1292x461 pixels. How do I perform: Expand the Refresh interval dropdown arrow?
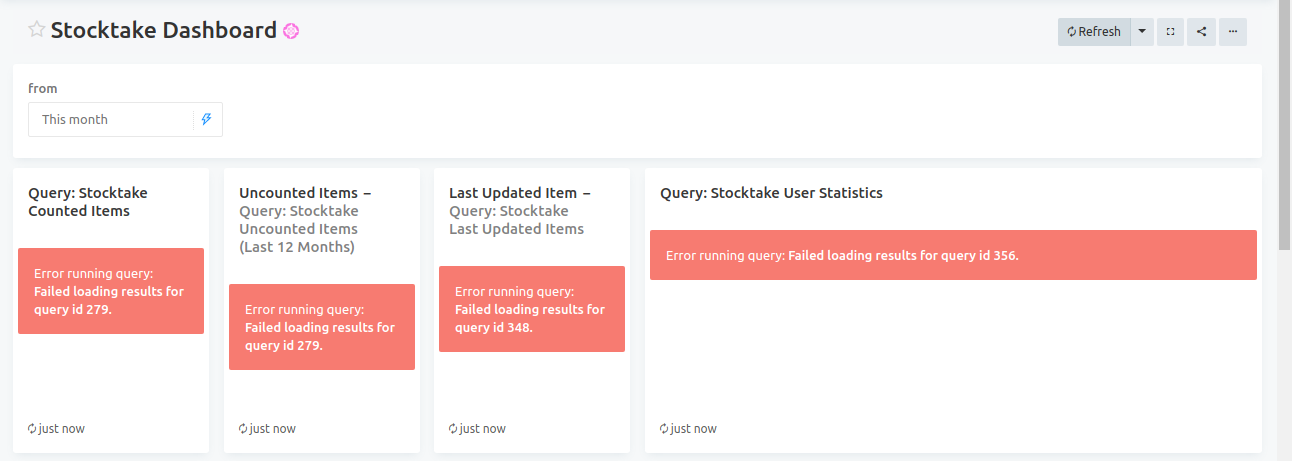1142,32
